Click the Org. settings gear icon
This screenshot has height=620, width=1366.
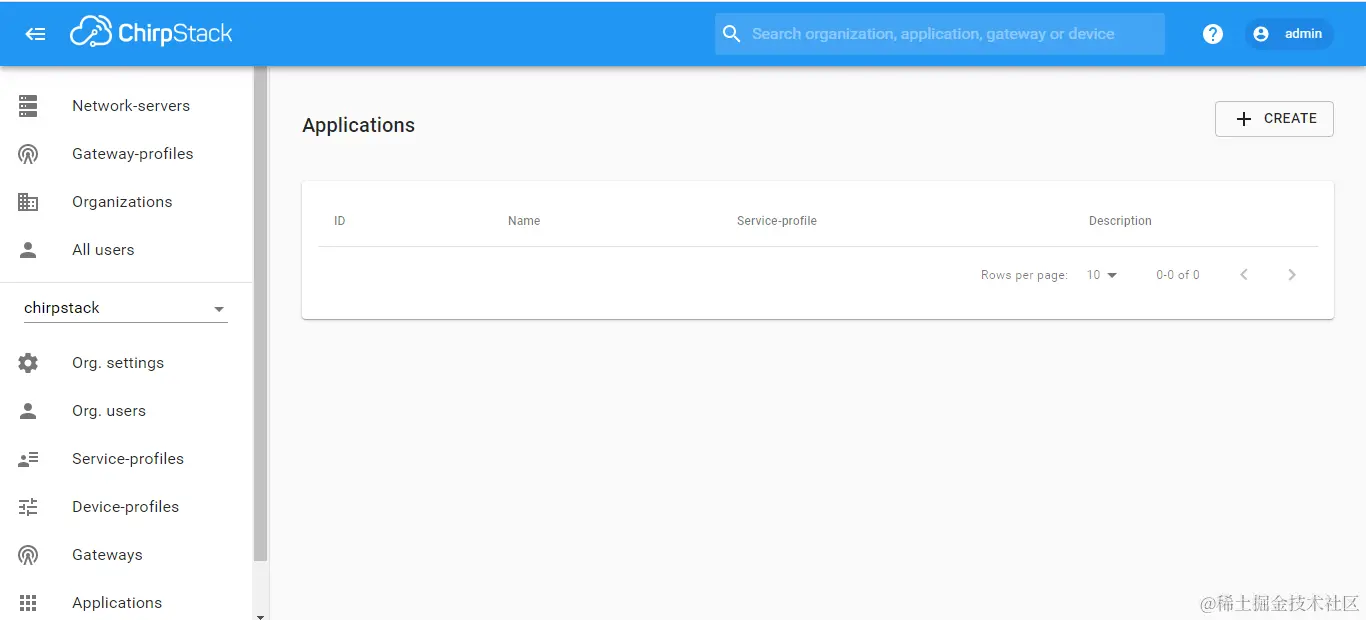[28, 363]
